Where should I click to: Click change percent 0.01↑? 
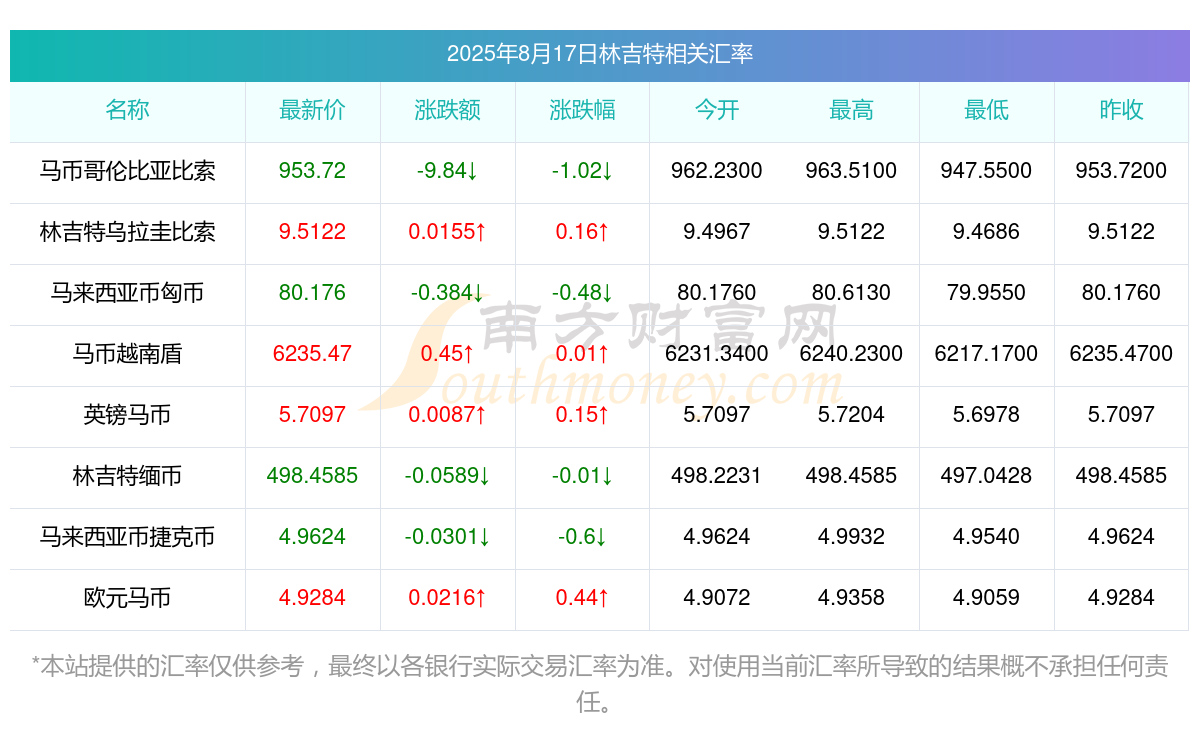click(x=582, y=354)
